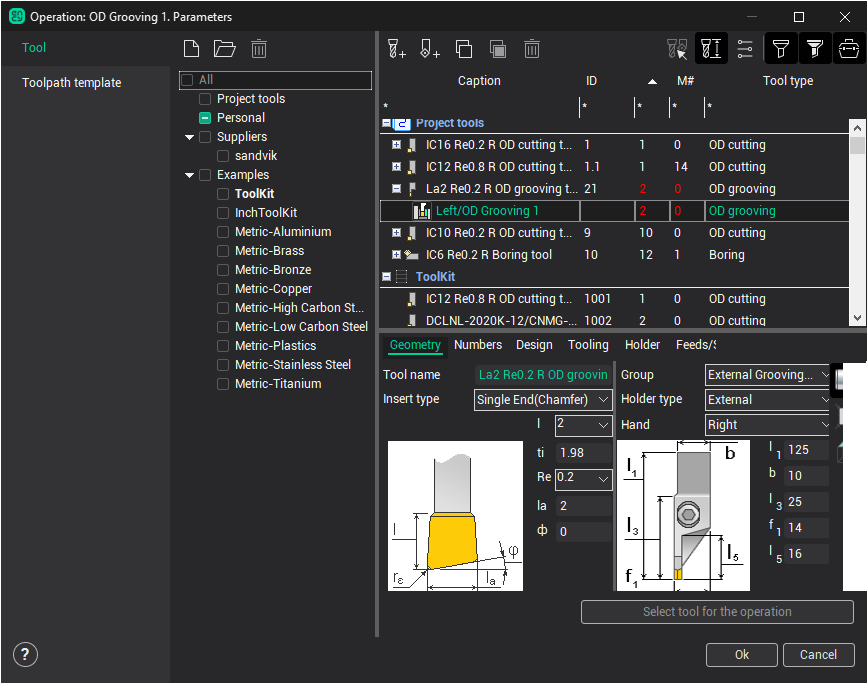
Task: Click the copy tool icon in the toolbar
Action: click(464, 48)
